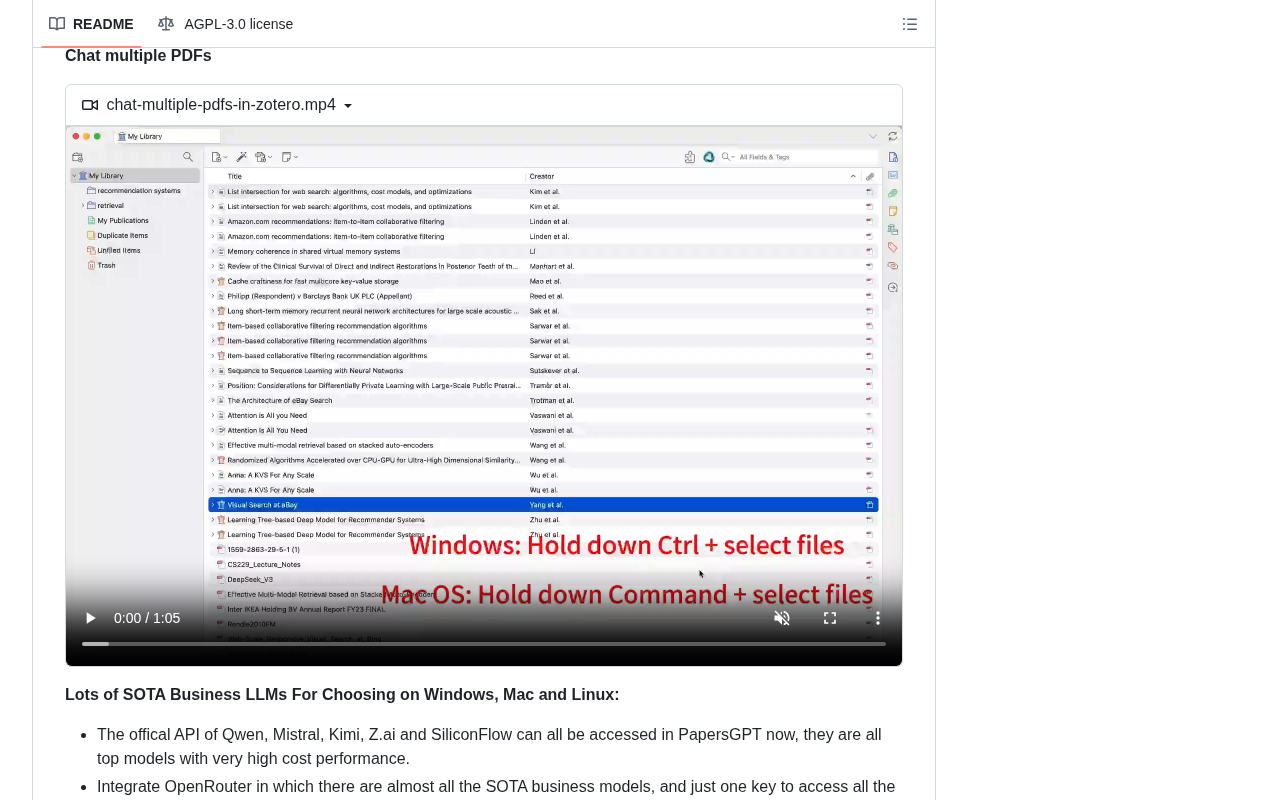
Task: Click the 'Chat multiple PDFs' heading
Action: point(138,56)
